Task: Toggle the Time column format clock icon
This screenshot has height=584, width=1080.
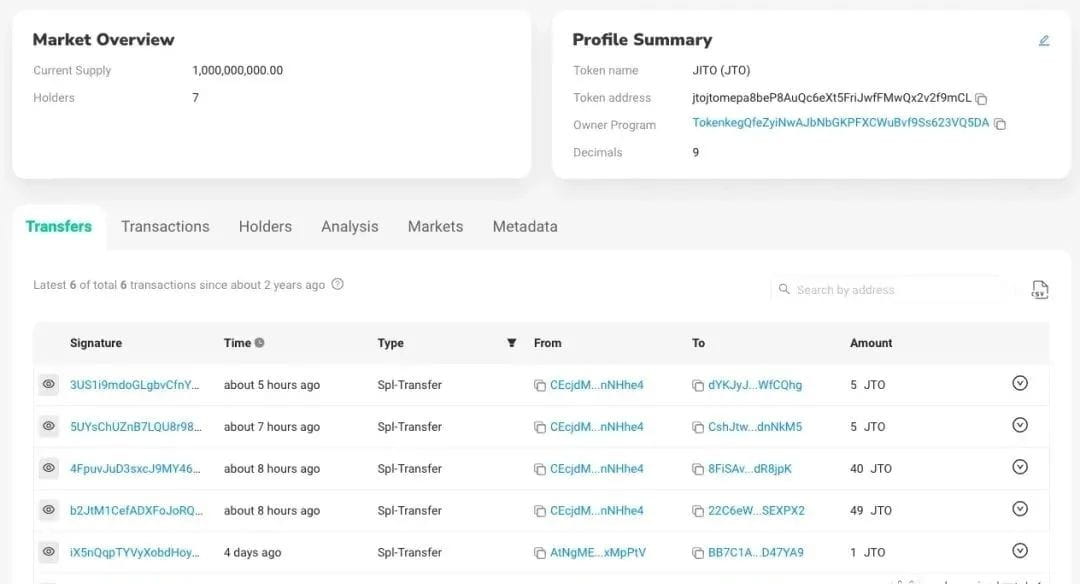Action: click(260, 343)
